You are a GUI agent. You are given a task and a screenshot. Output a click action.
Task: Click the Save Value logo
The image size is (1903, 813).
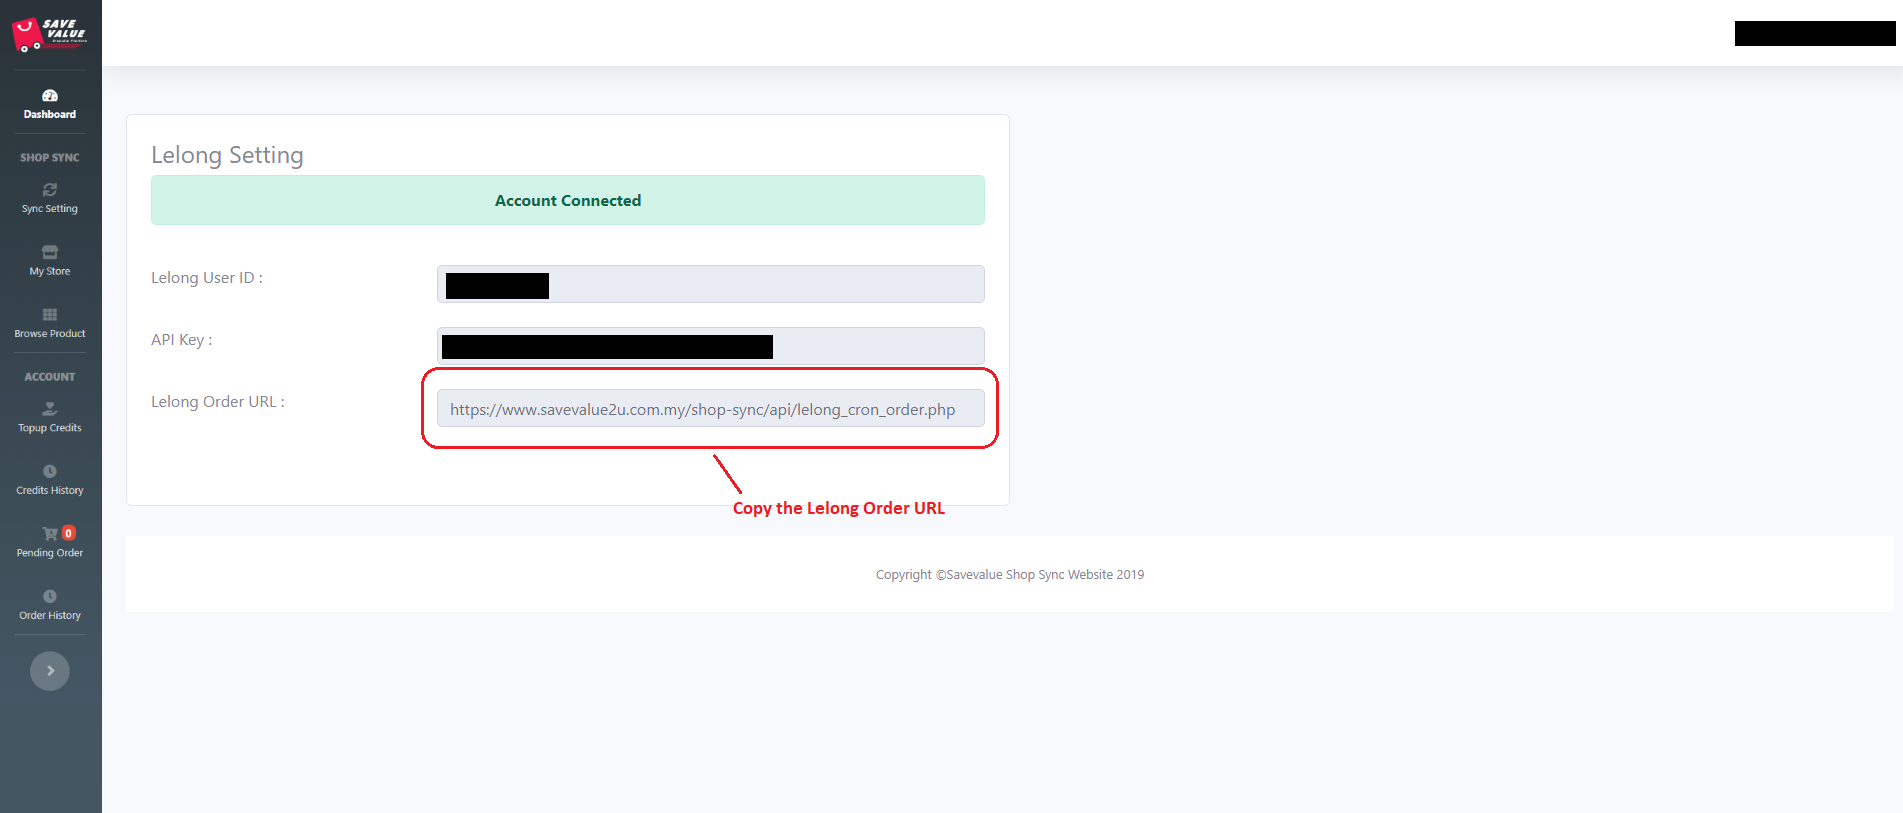click(x=49, y=34)
